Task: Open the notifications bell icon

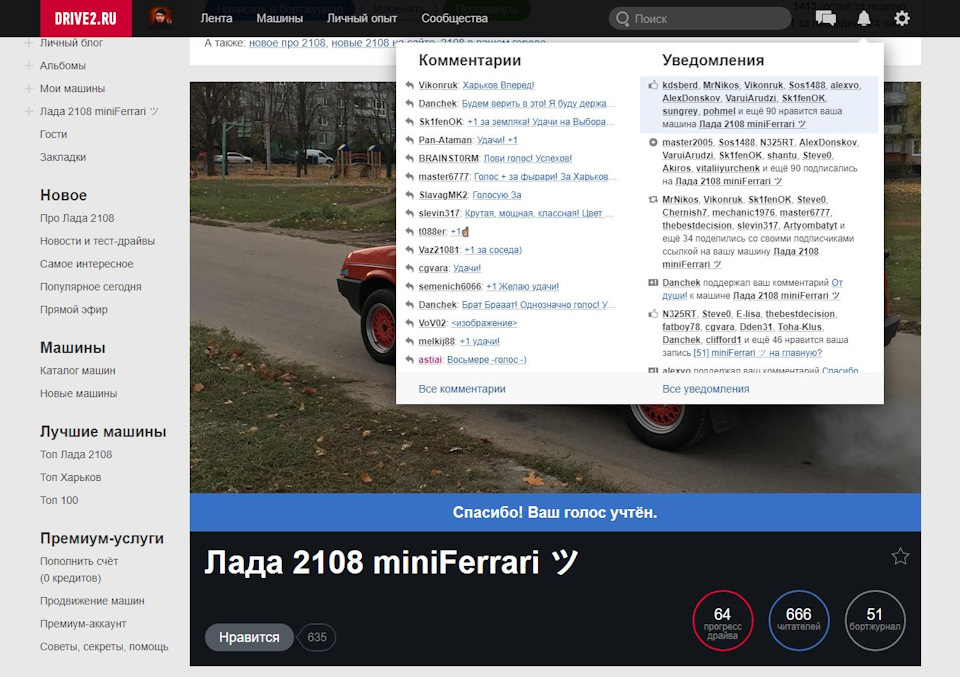Action: 864,18
